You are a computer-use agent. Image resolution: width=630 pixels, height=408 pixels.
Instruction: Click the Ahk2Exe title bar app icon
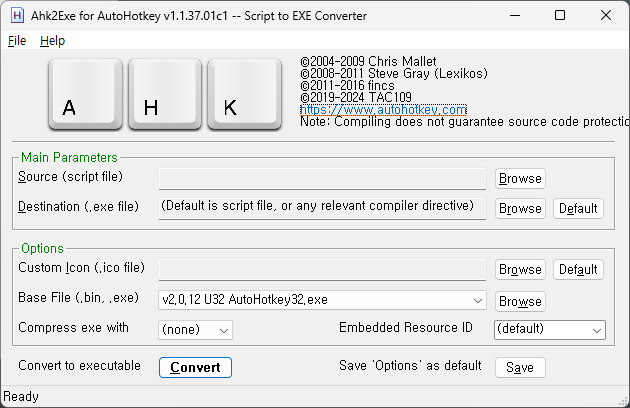[18, 15]
